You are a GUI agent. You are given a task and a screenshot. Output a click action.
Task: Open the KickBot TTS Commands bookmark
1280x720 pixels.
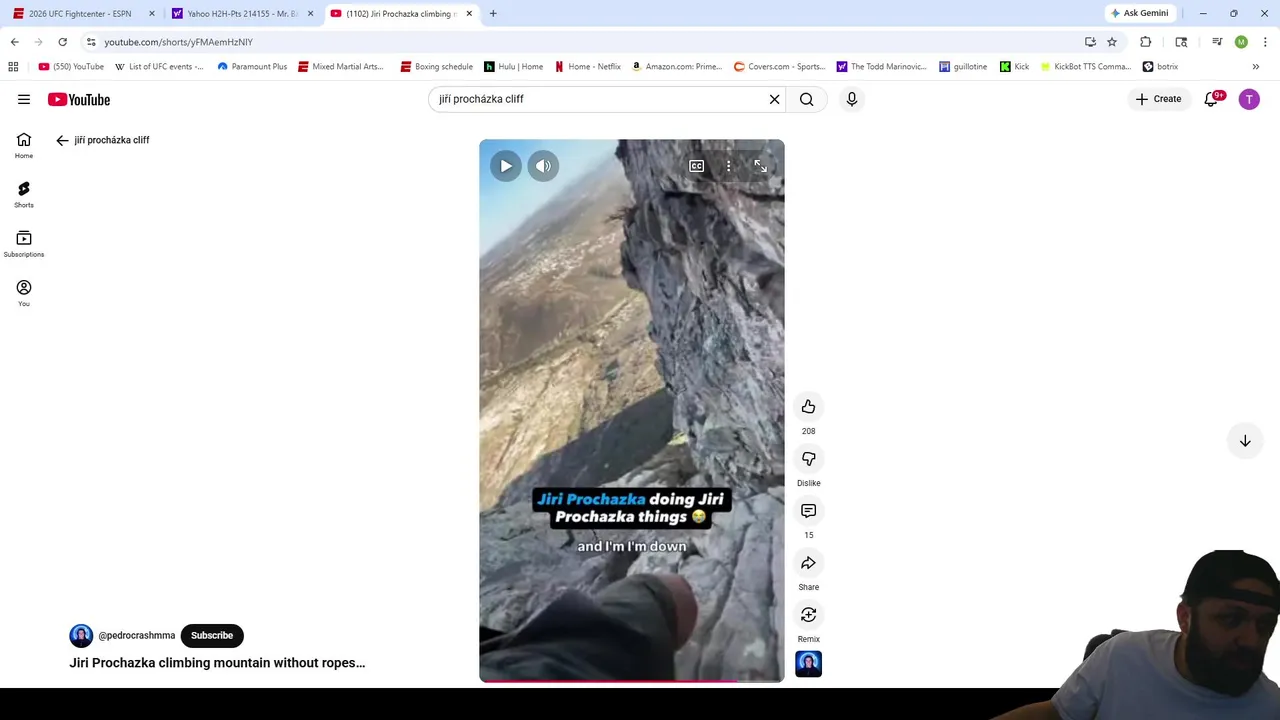(x=1086, y=67)
